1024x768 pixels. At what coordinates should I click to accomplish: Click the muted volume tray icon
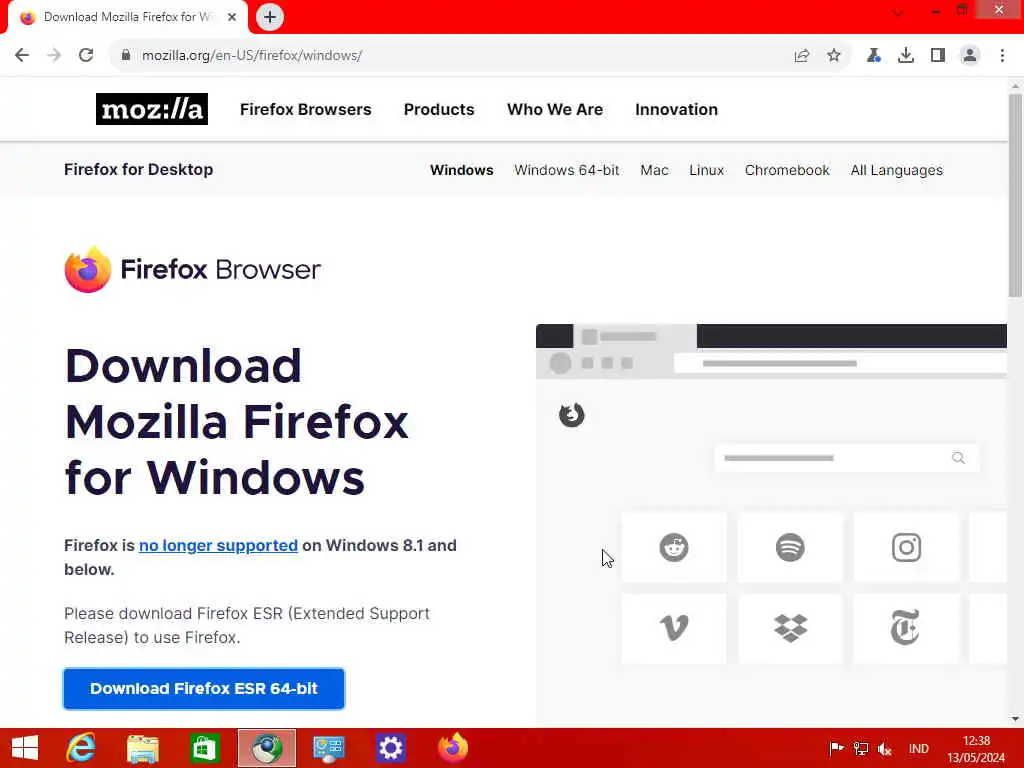pyautogui.click(x=885, y=748)
